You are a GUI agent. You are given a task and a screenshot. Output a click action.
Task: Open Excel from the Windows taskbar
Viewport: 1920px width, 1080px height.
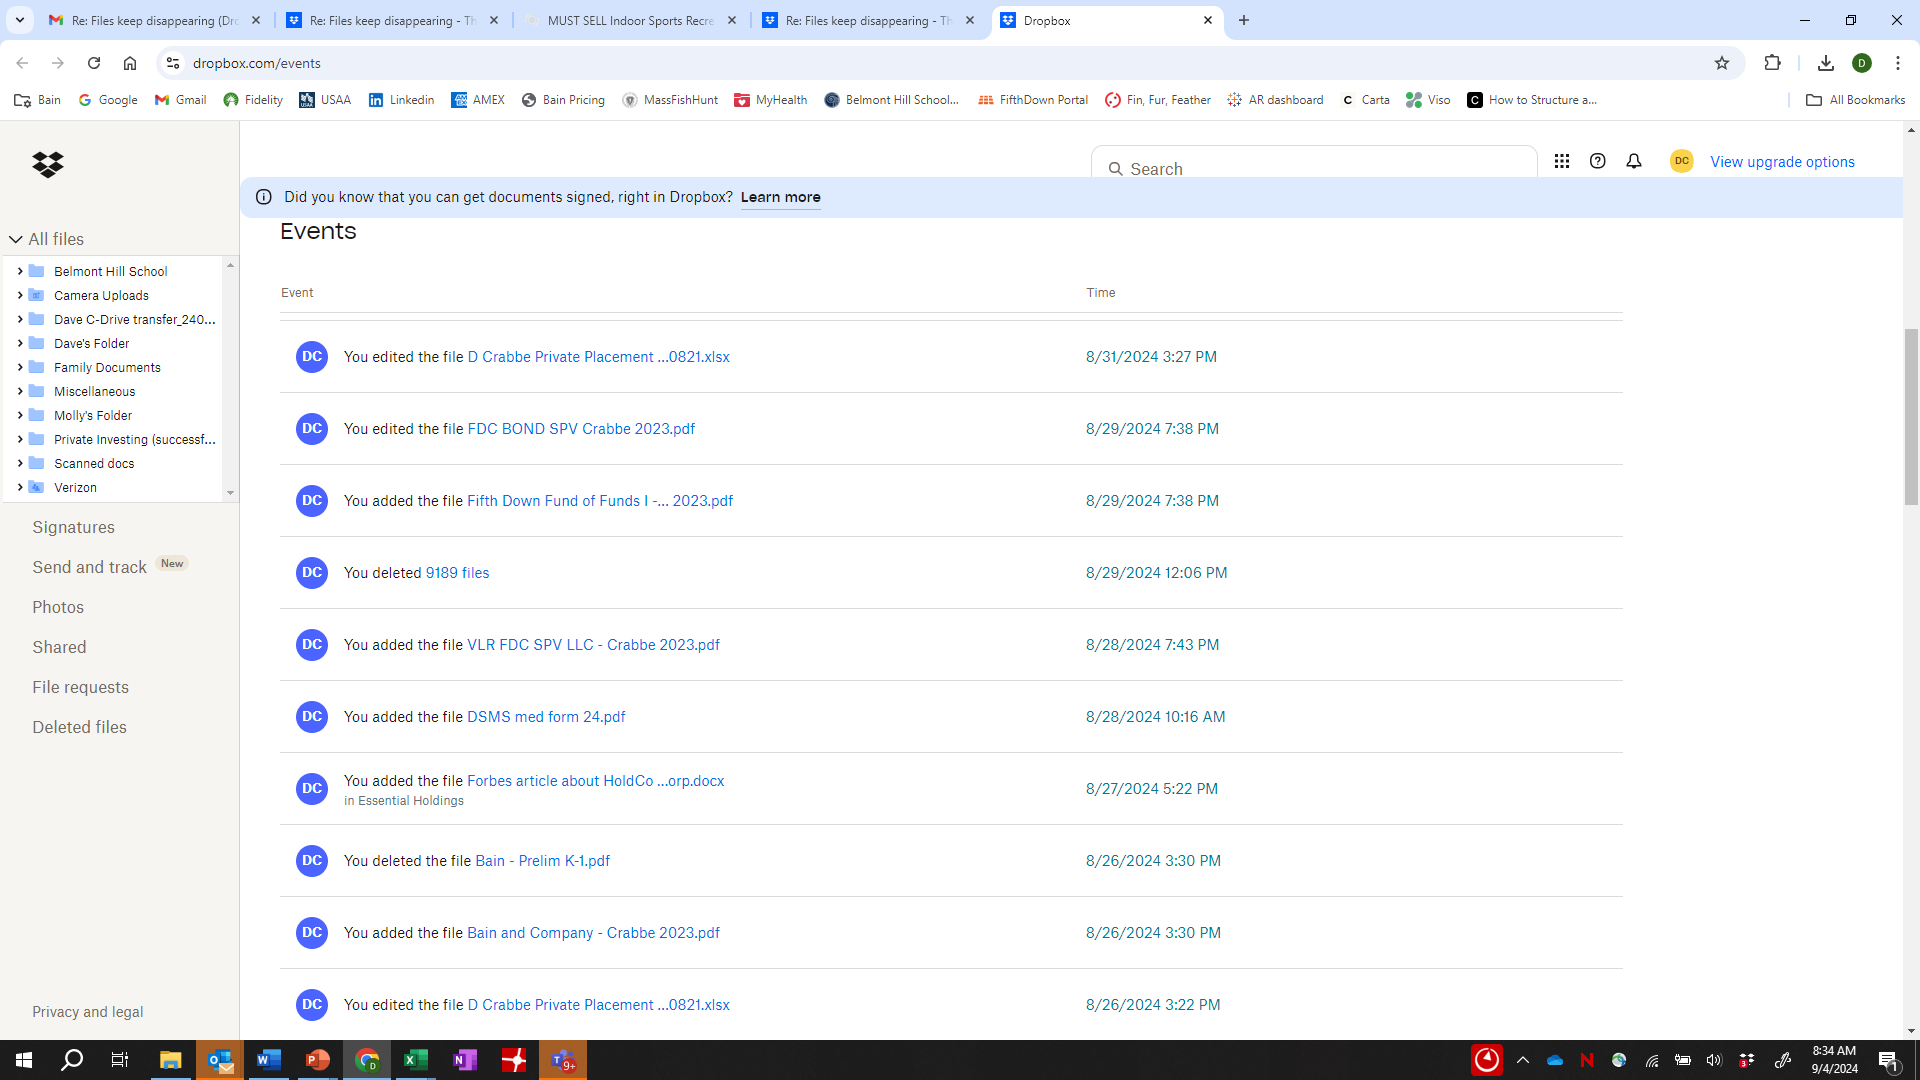(x=415, y=1060)
